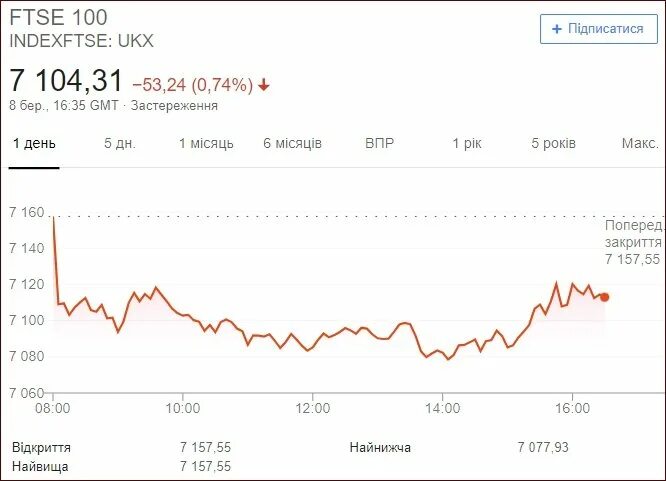This screenshot has height=481, width=666.
Task: Select the ВПР range tab
Action: [380, 143]
